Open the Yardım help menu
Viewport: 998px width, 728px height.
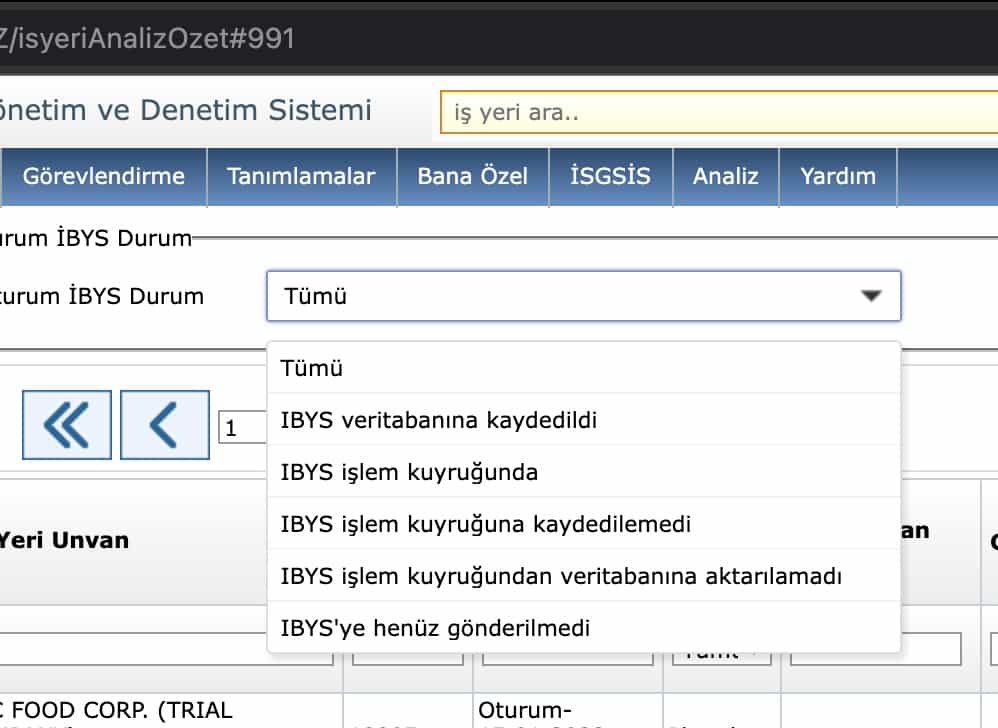pyautogui.click(x=837, y=177)
